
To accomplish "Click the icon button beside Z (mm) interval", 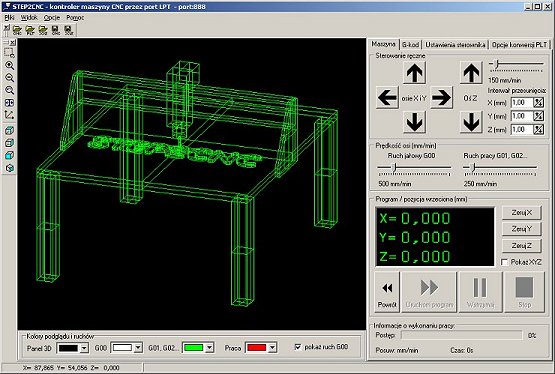I will pos(538,130).
